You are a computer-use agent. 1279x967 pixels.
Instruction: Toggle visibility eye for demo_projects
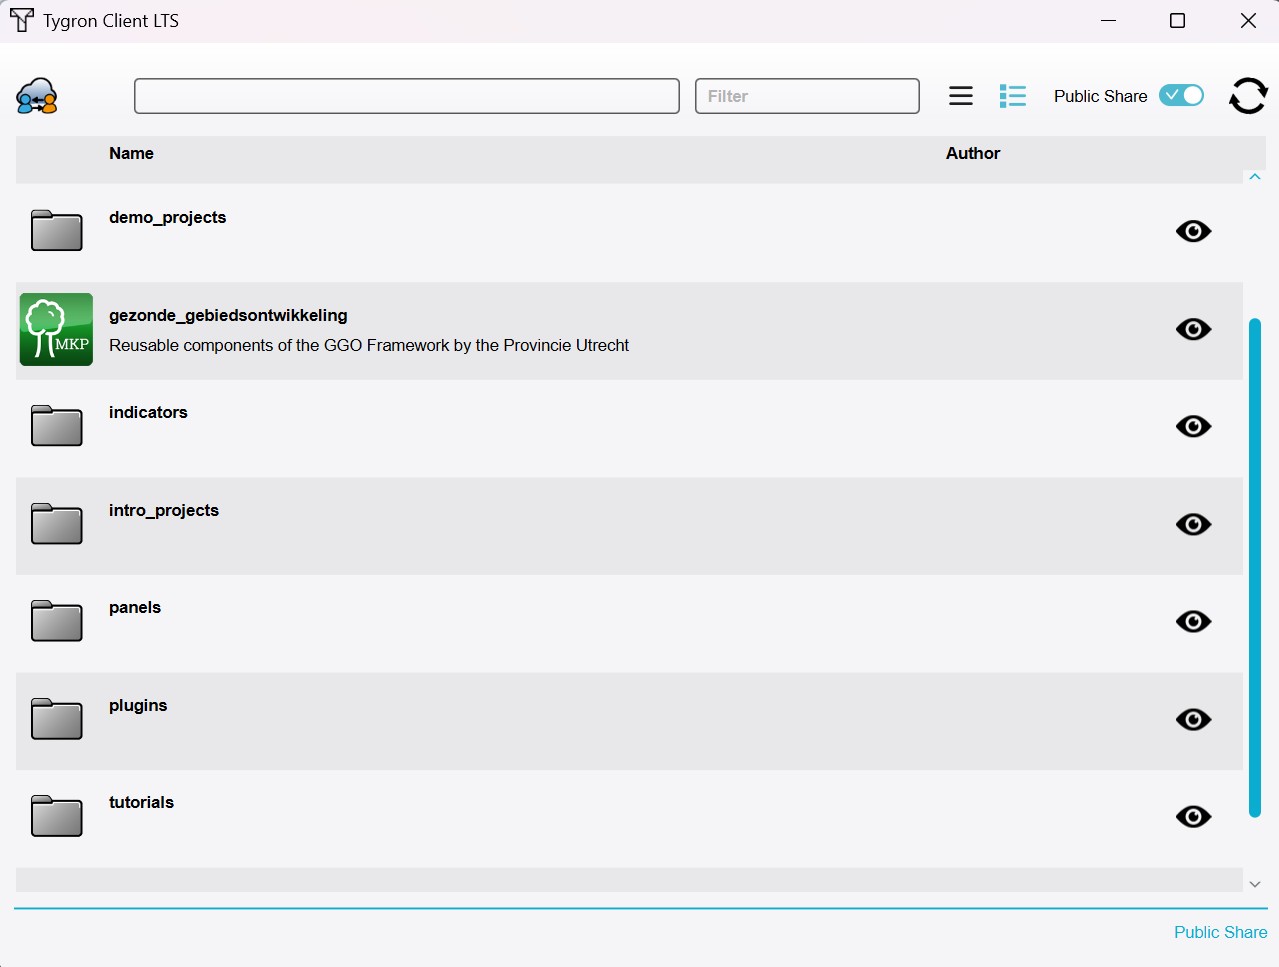[x=1193, y=231]
